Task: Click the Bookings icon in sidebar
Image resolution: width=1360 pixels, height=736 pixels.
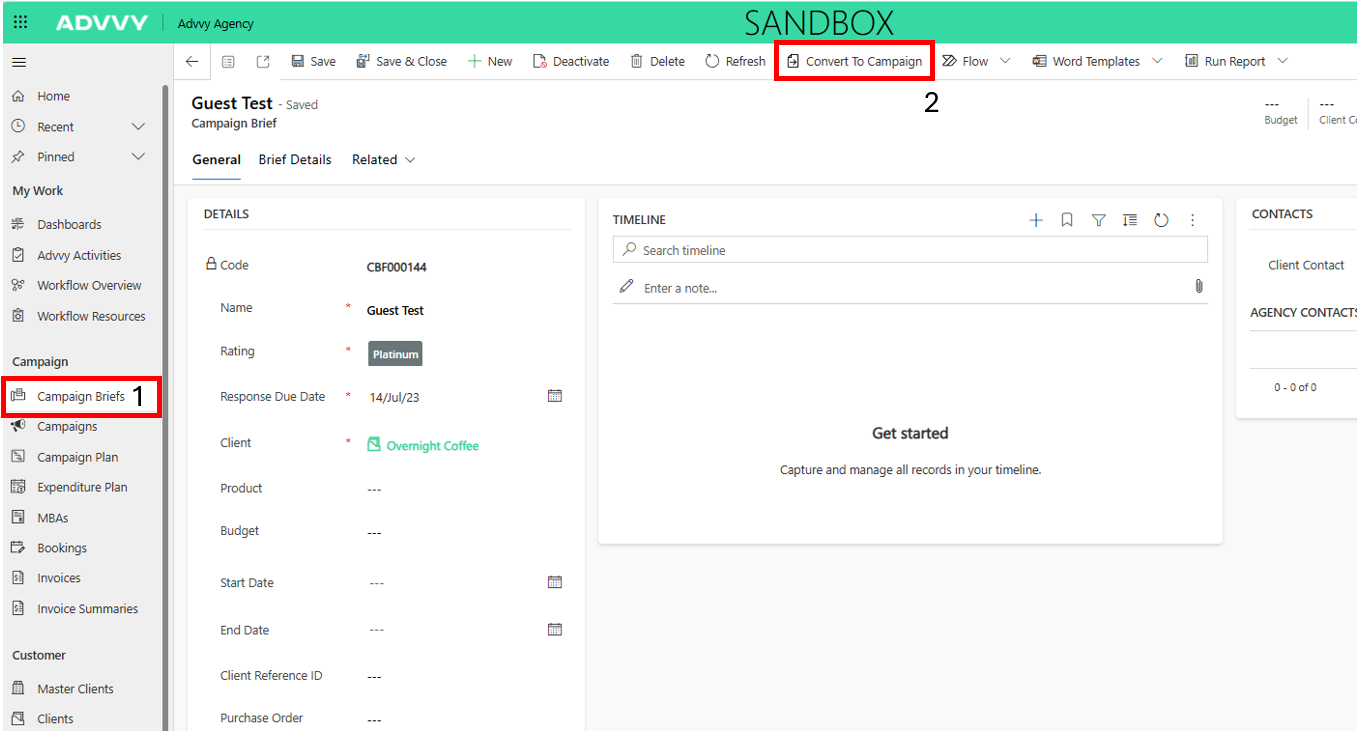Action: coord(18,548)
